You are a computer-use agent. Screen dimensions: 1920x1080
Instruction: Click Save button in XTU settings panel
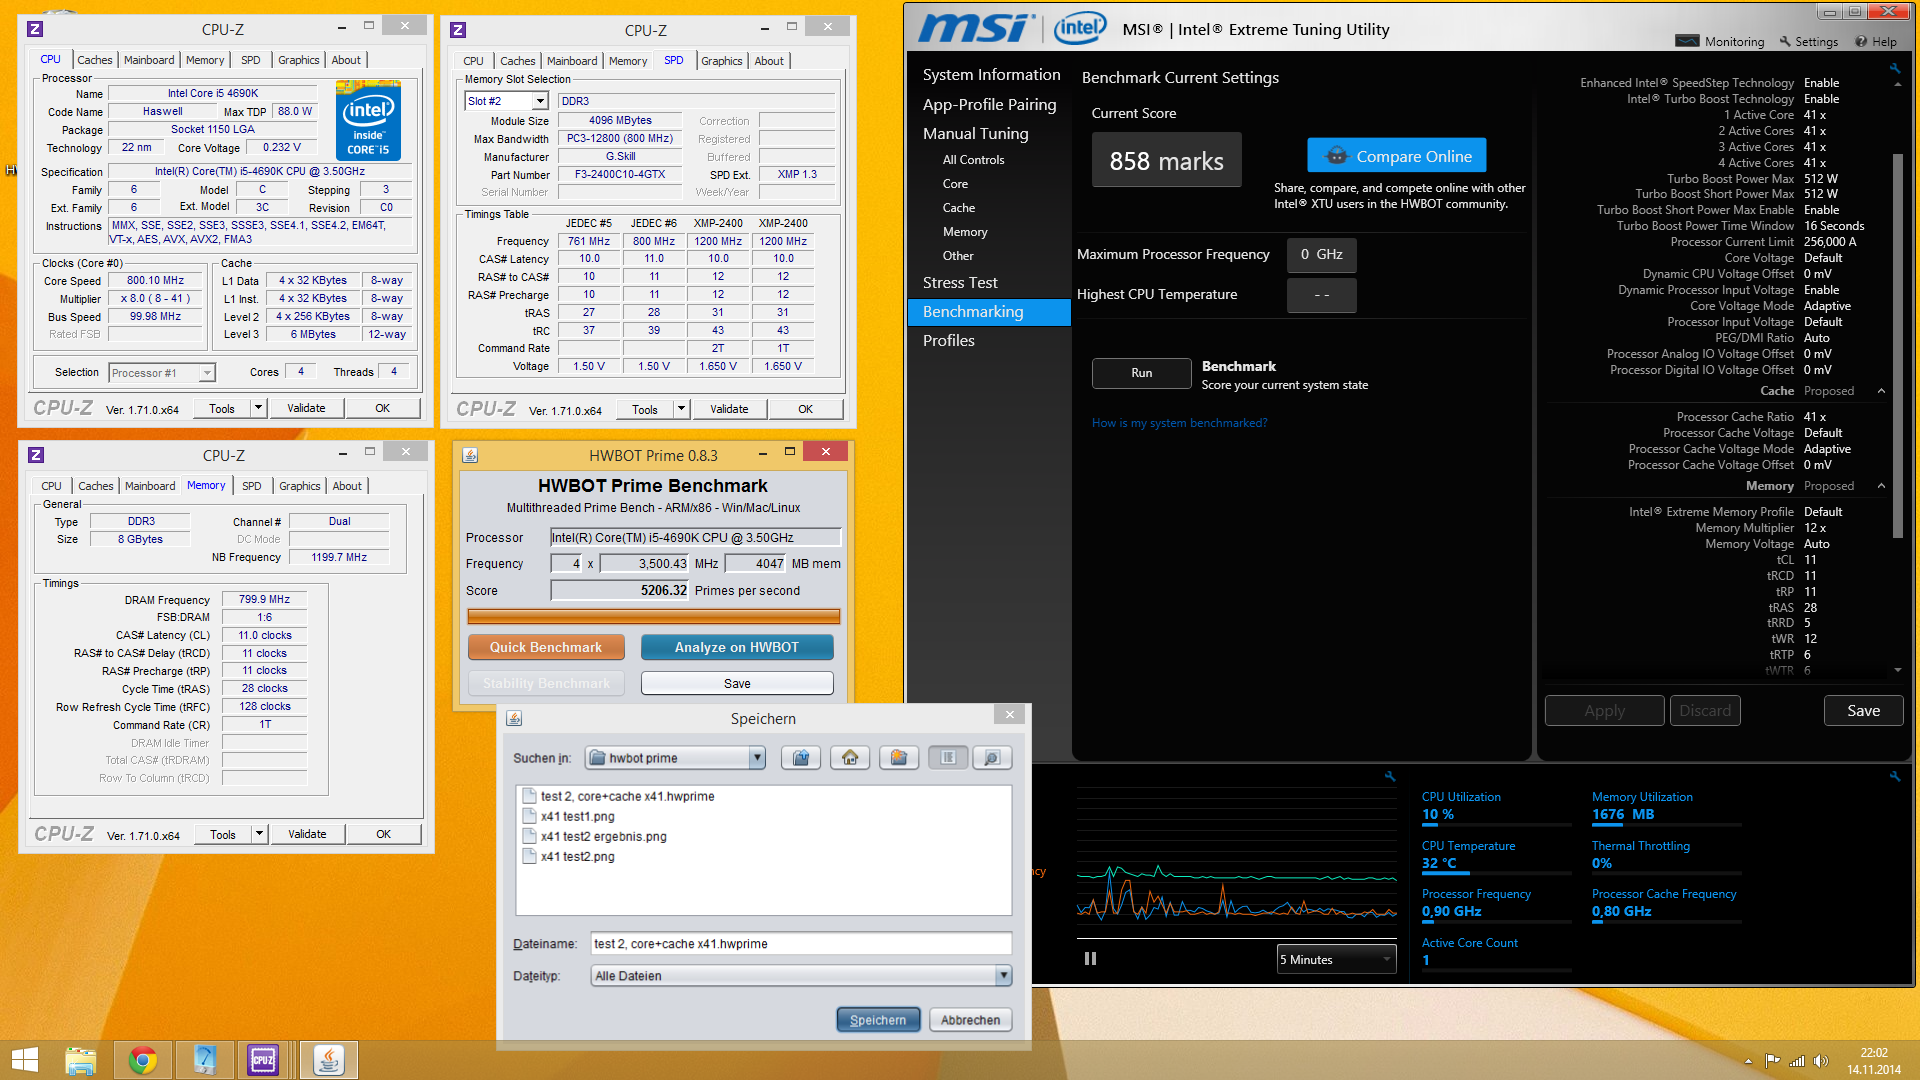click(x=1863, y=711)
